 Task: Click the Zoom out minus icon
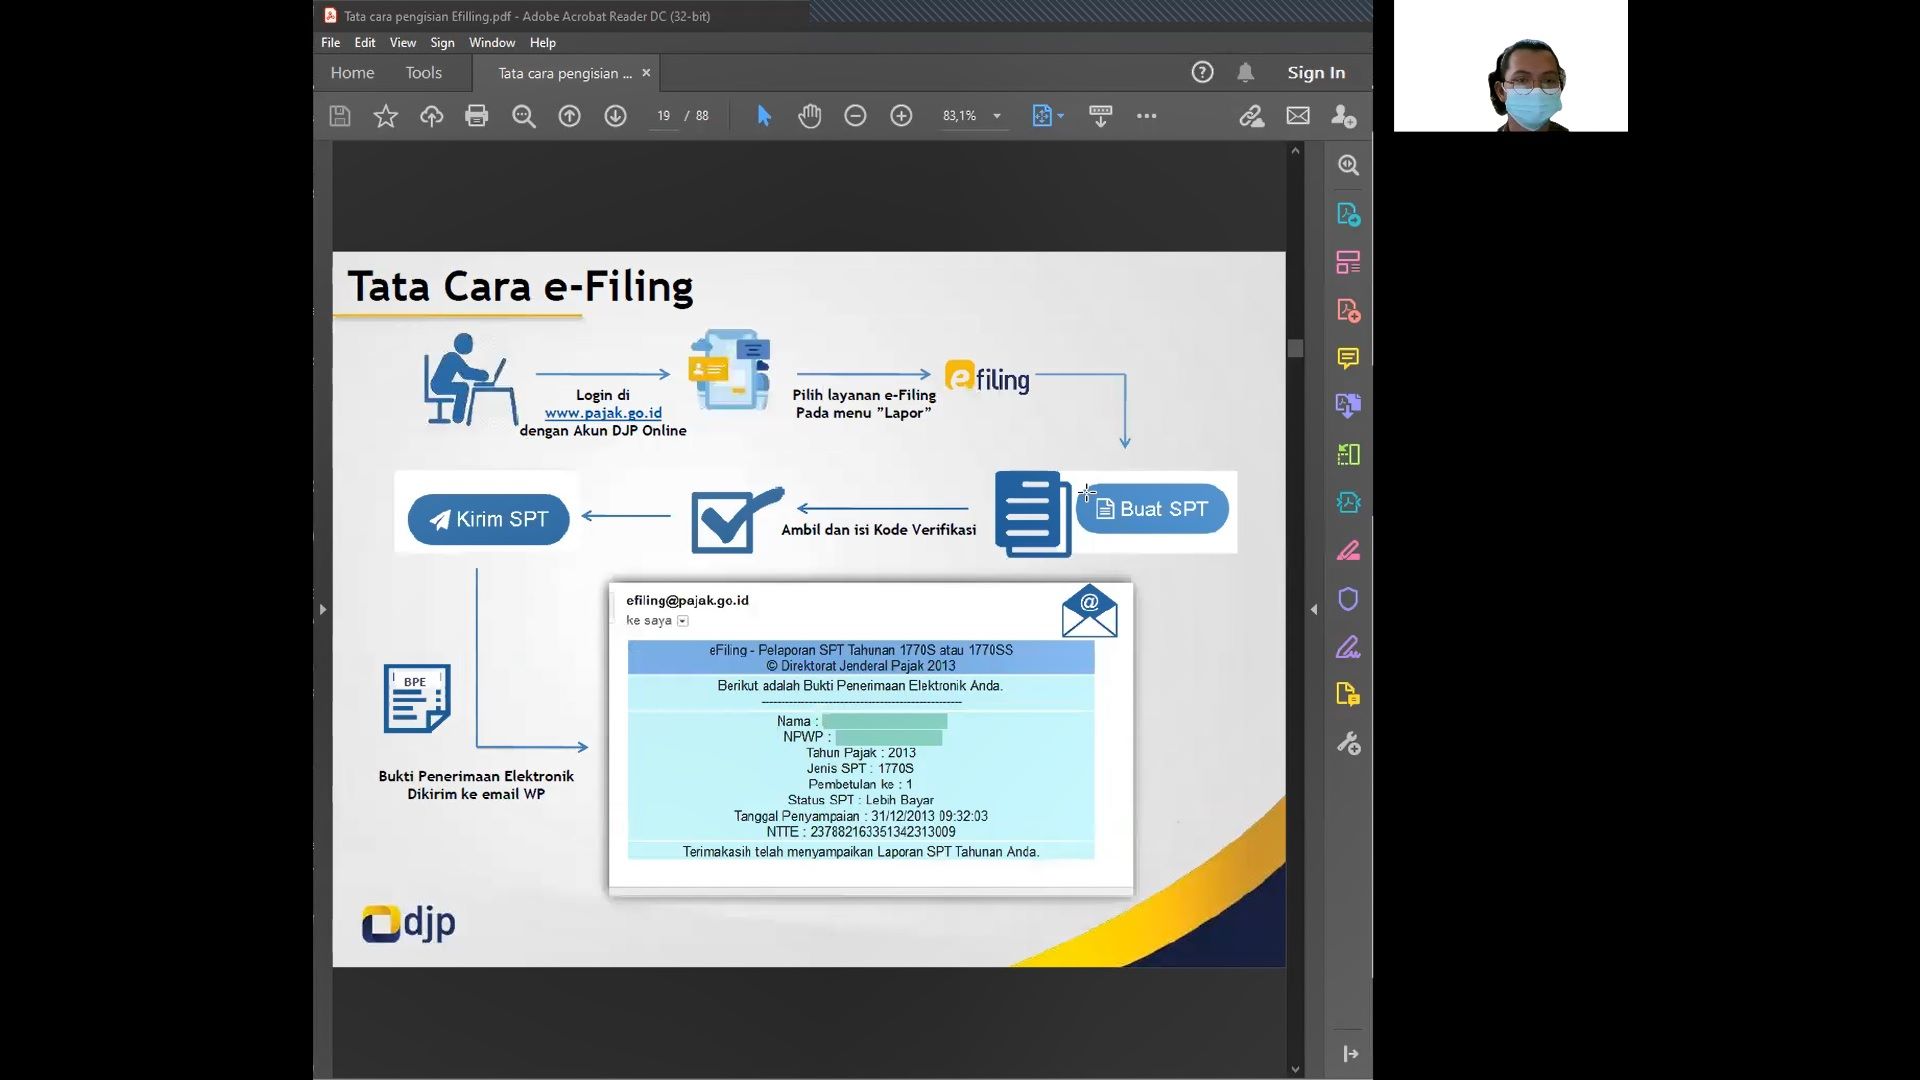855,116
